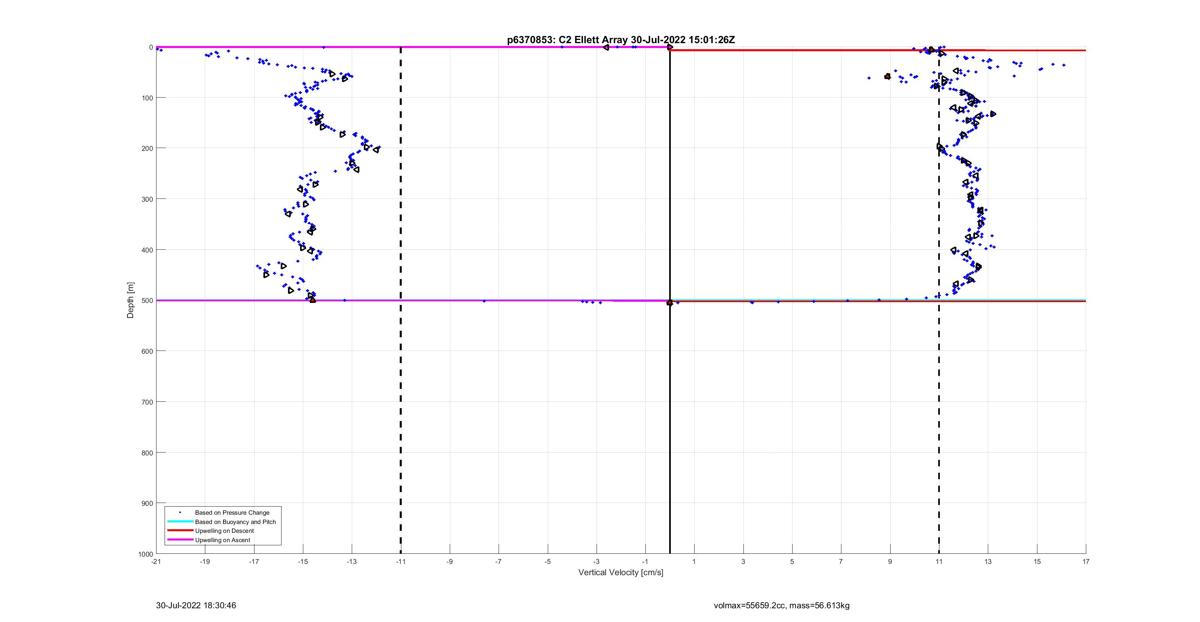This screenshot has width=1200, height=622.
Task: Click the 300 depth tick label
Action: point(146,199)
